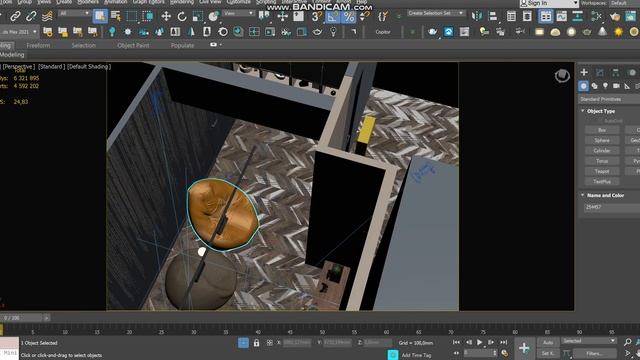
Task: Select the Link tool in the main toolbar
Action: (16, 16)
